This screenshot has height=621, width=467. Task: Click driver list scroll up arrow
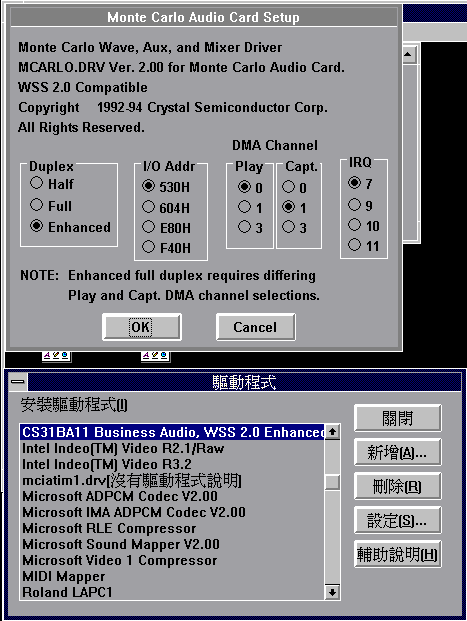[x=332, y=431]
